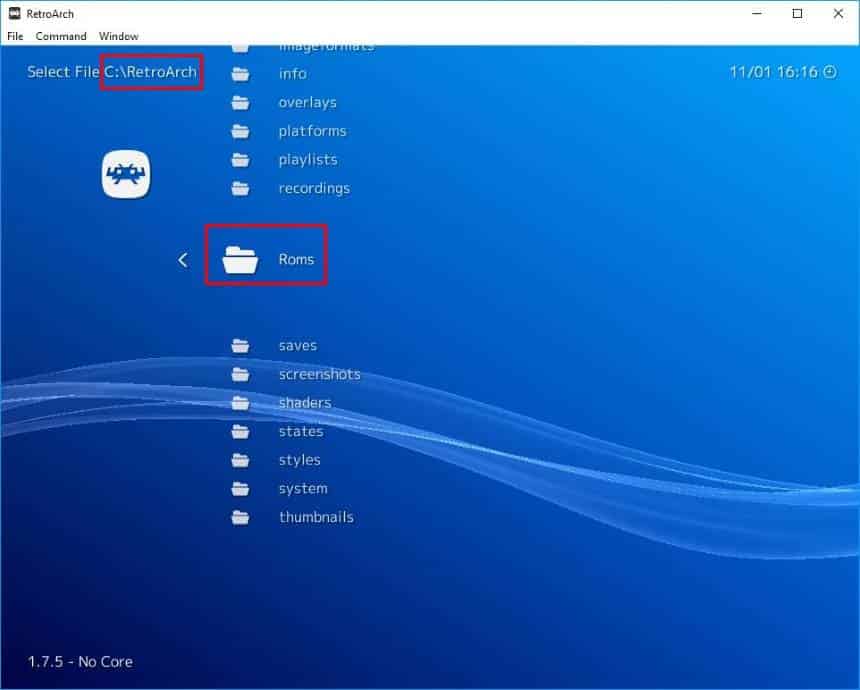Click the RetroArch title bar app icon
This screenshot has height=690, width=860.
click(14, 13)
